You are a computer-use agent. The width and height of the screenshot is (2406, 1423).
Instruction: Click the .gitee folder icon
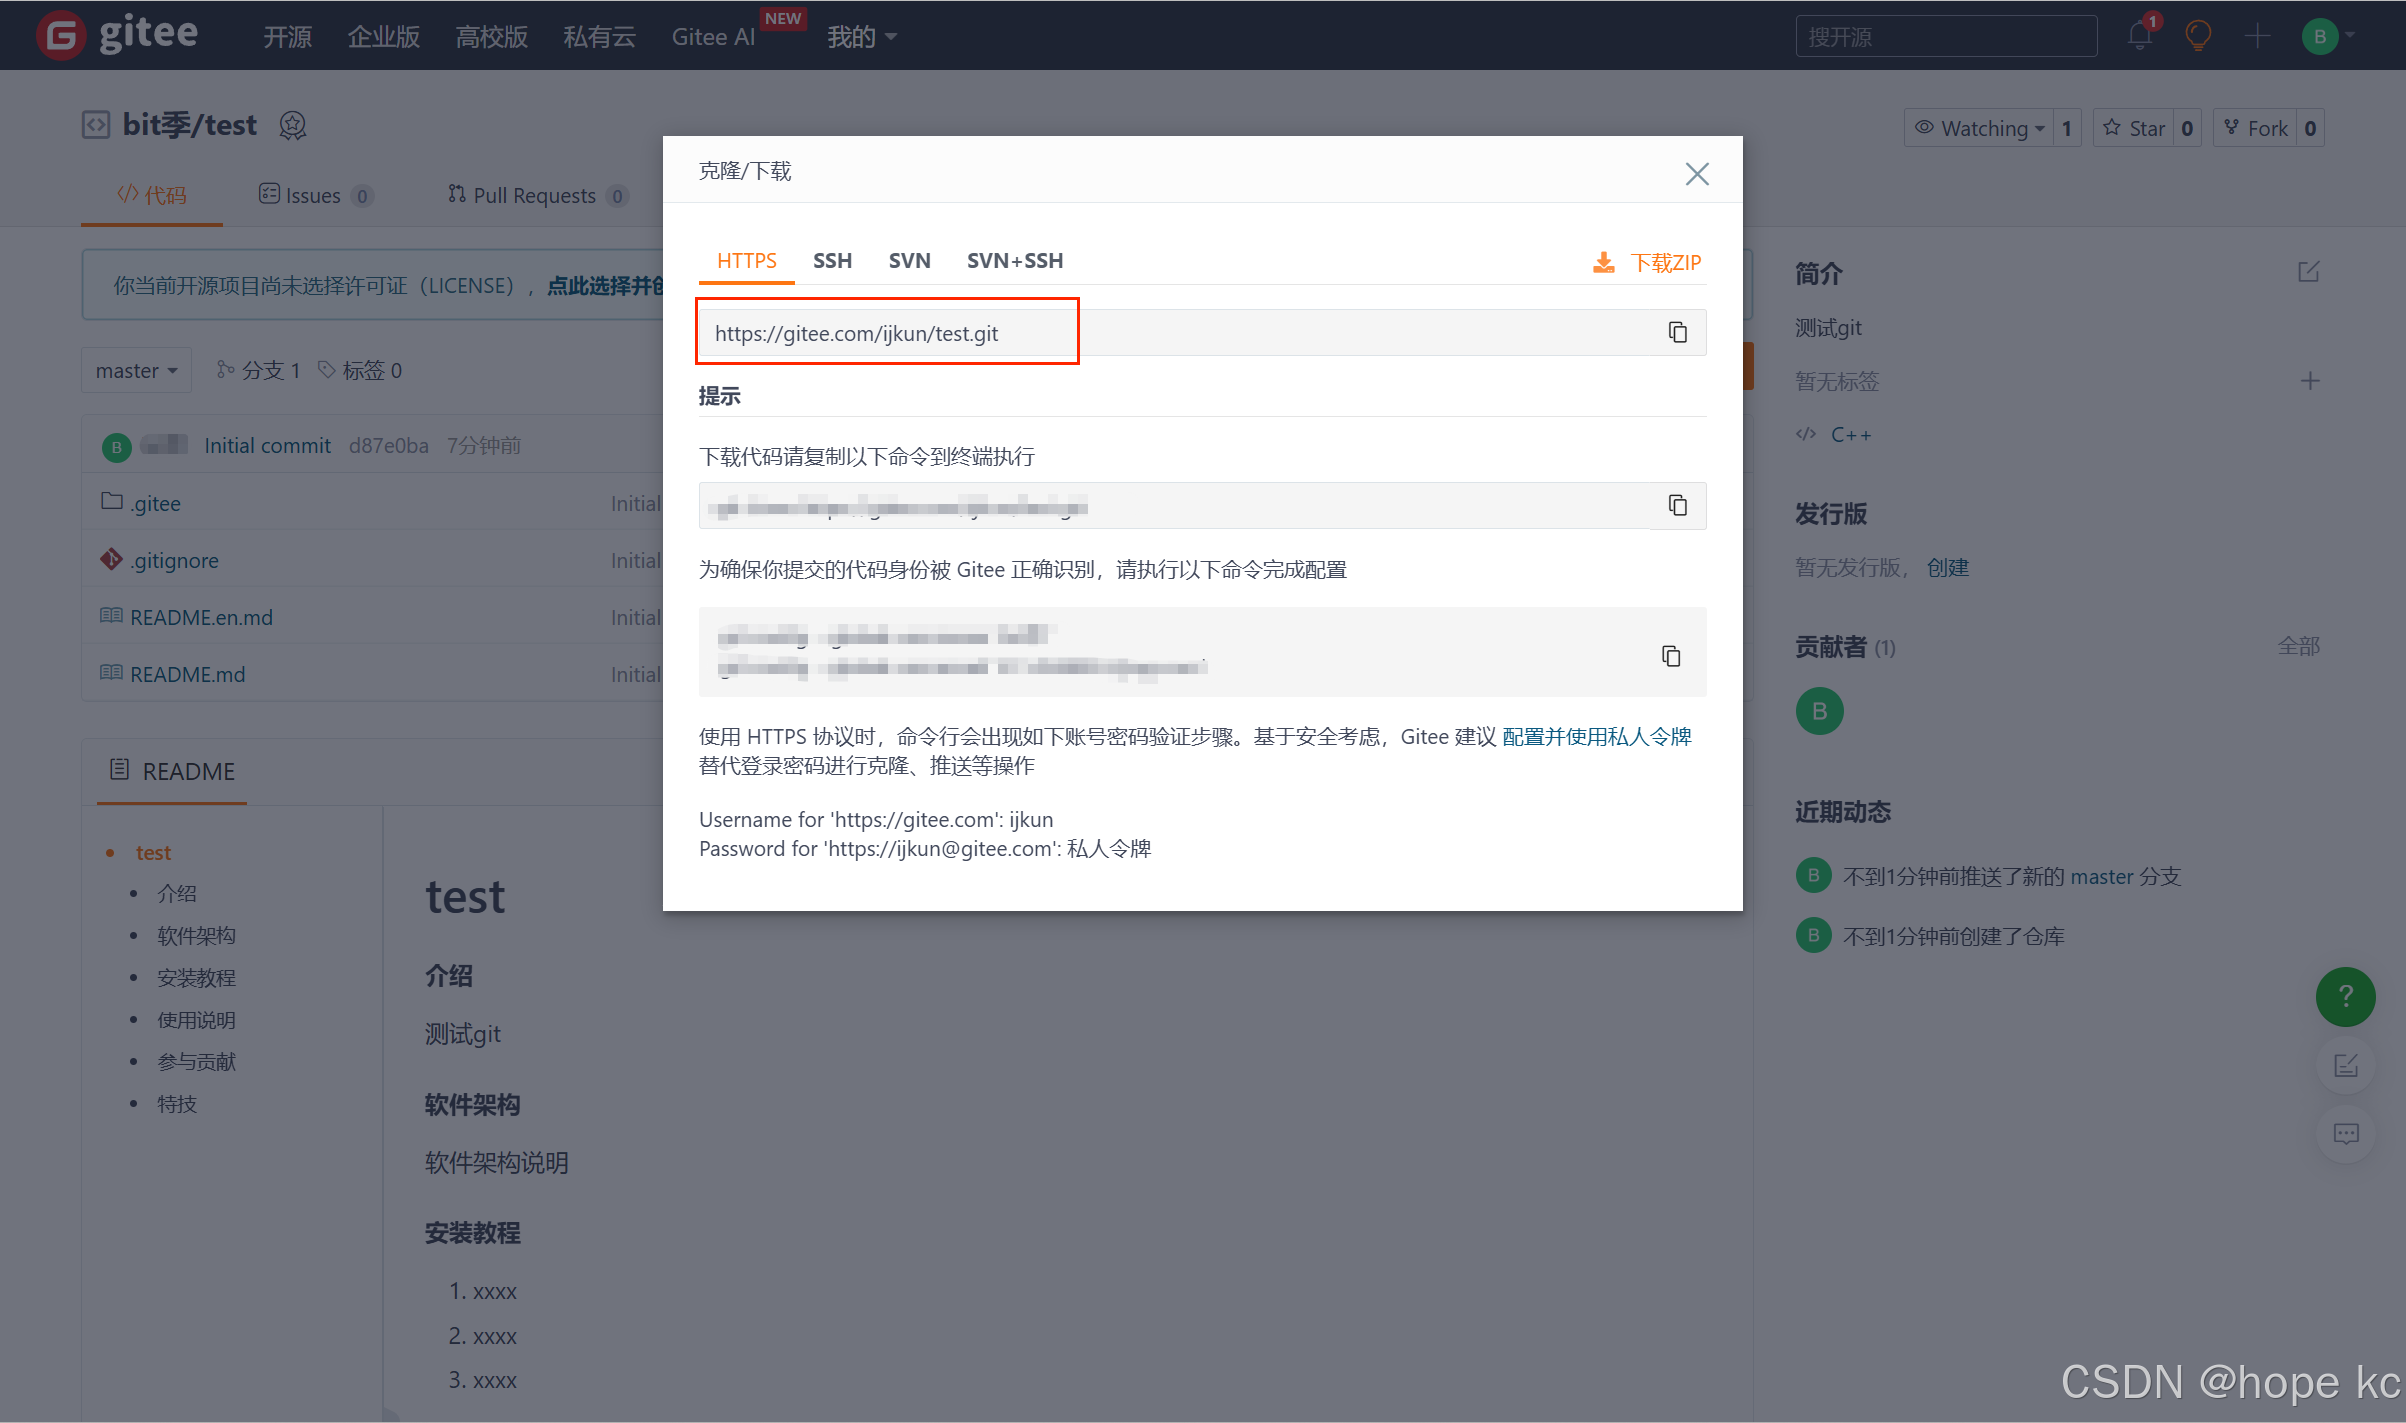pyautogui.click(x=111, y=501)
